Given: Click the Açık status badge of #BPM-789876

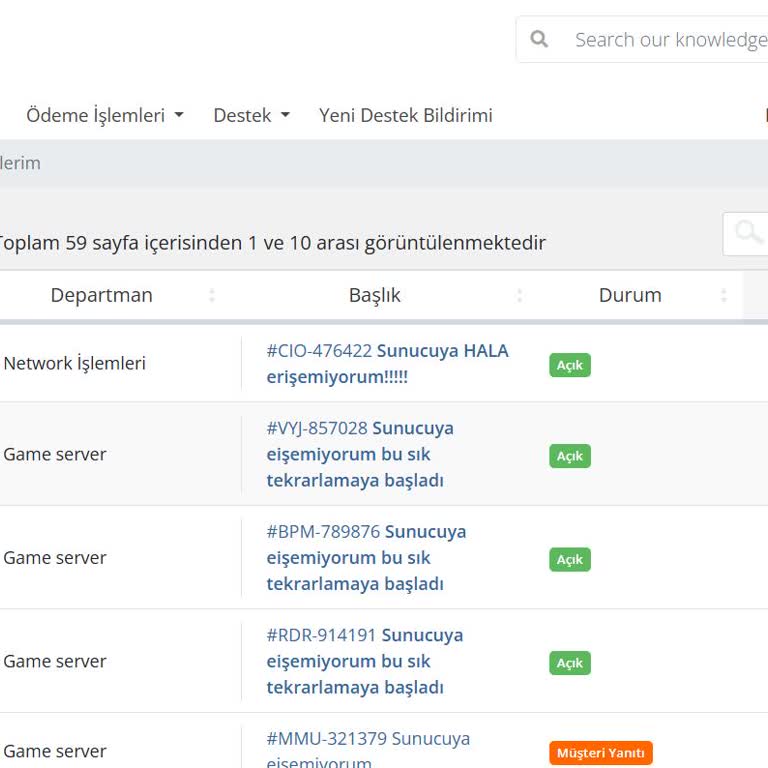Looking at the screenshot, I should (x=569, y=559).
